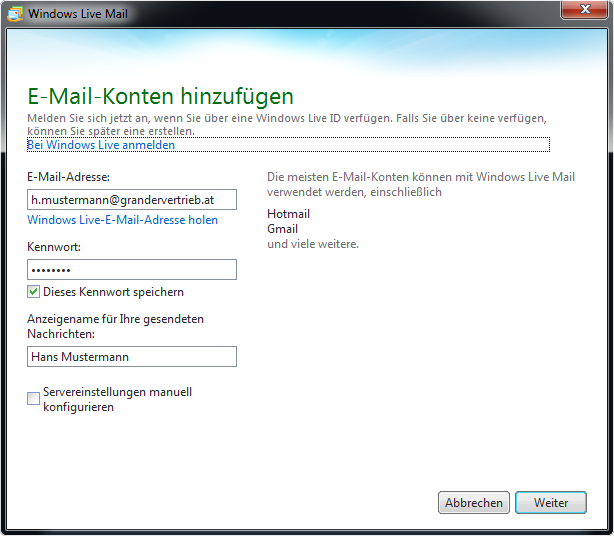Image resolution: width=614 pixels, height=536 pixels.
Task: Click into the Kennwort password field
Action: pos(132,270)
